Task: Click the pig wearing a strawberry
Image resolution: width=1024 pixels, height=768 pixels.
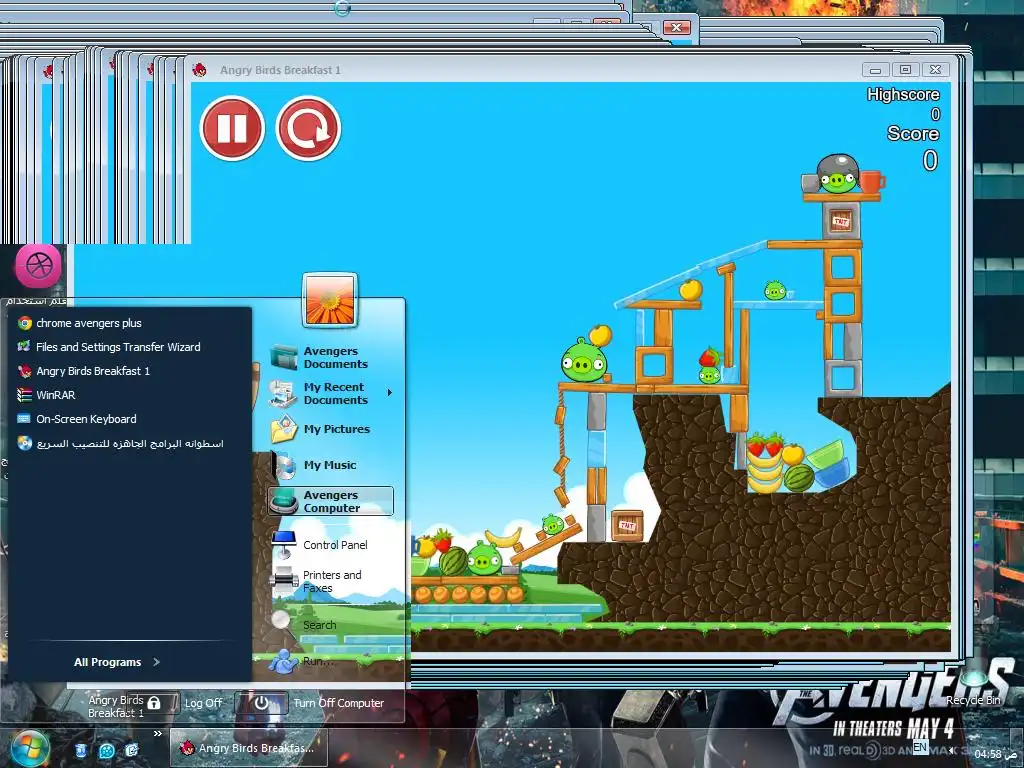Action: (709, 374)
